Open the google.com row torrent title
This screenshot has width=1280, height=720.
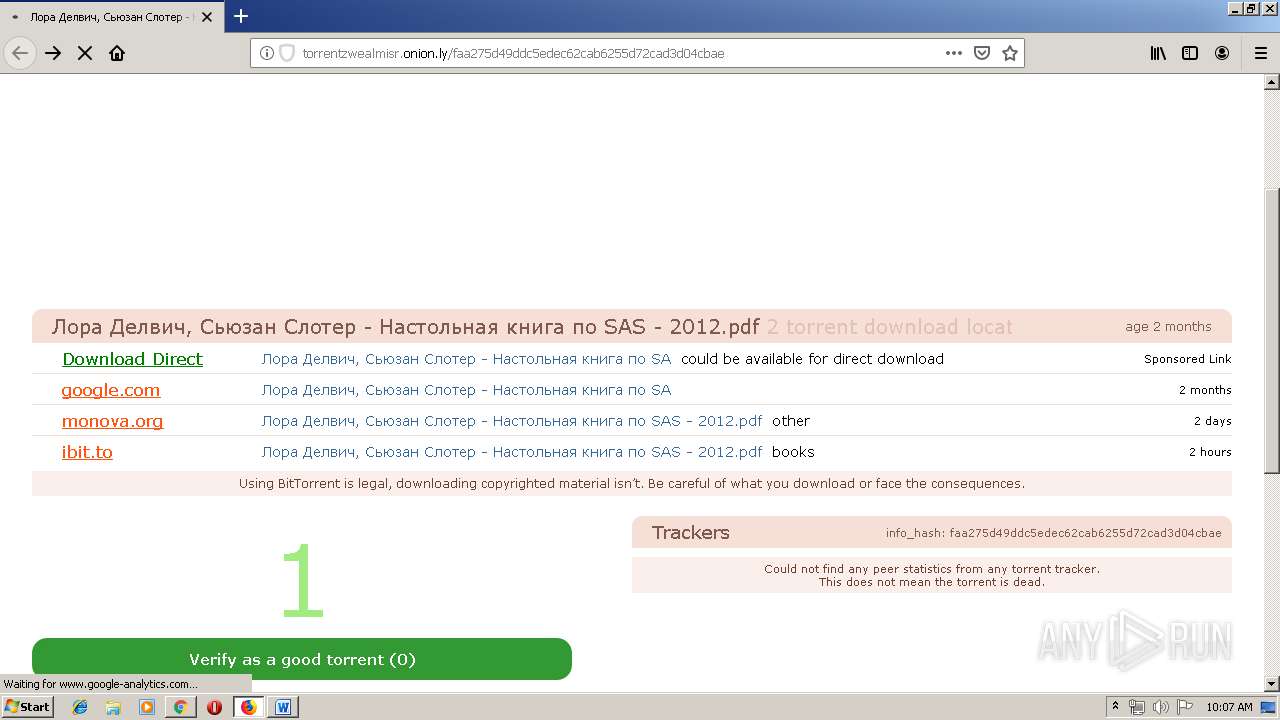coord(466,390)
